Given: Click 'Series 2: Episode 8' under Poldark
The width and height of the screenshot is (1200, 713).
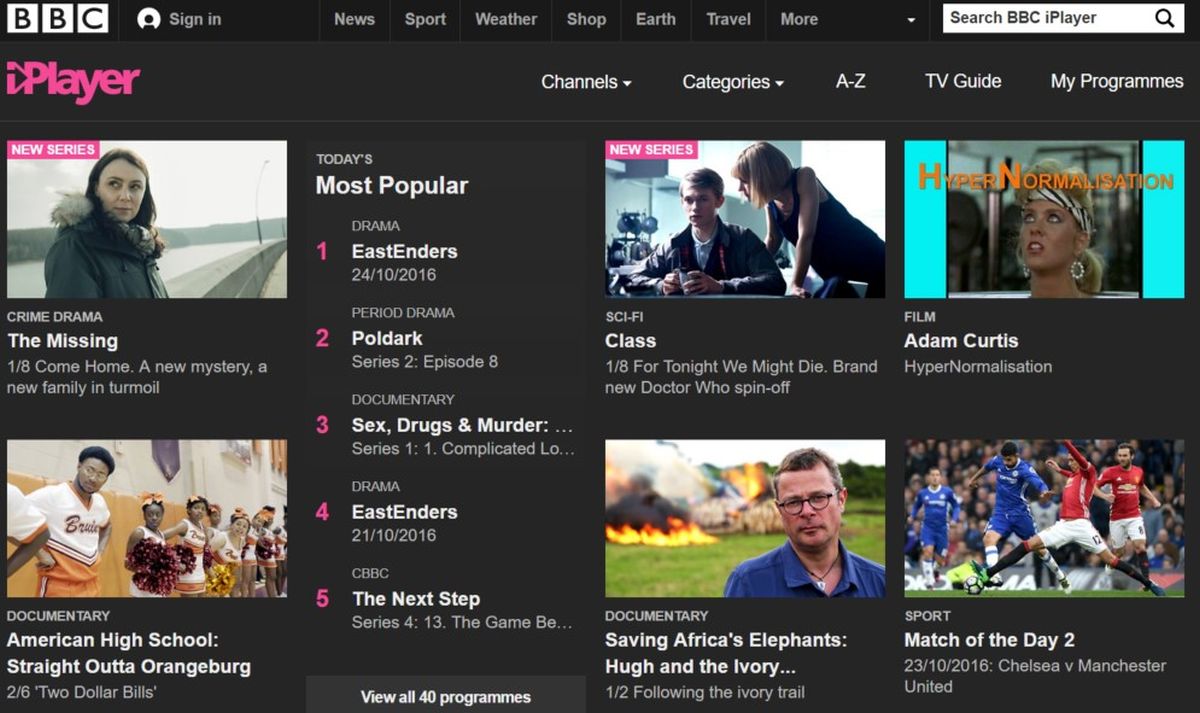Looking at the screenshot, I should coord(425,362).
